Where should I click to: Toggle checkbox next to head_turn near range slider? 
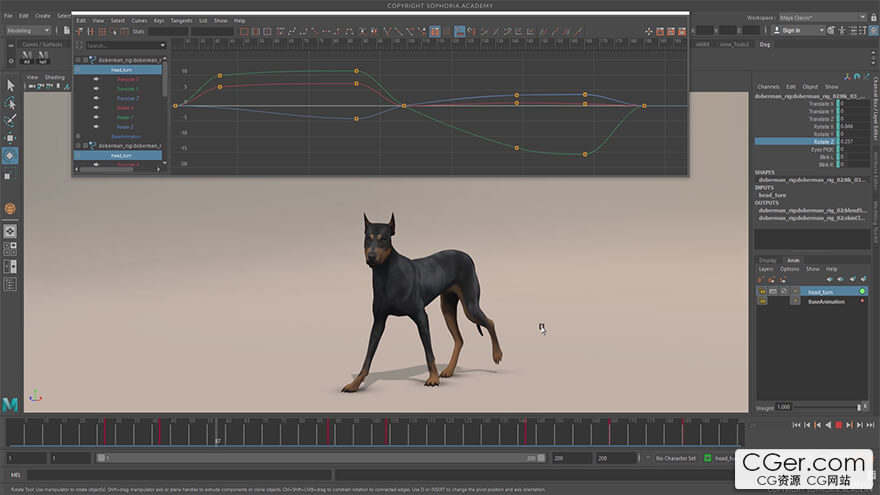pos(708,458)
